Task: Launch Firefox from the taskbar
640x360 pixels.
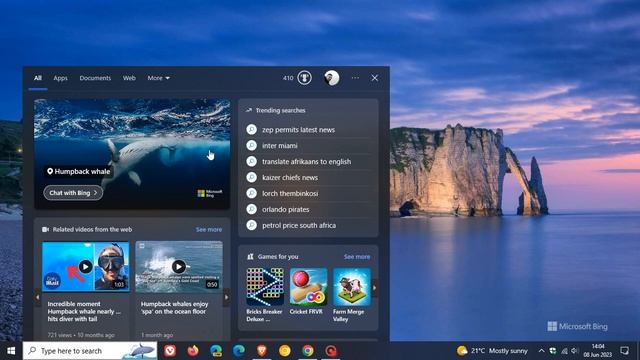Action: pyautogui.click(x=193, y=351)
